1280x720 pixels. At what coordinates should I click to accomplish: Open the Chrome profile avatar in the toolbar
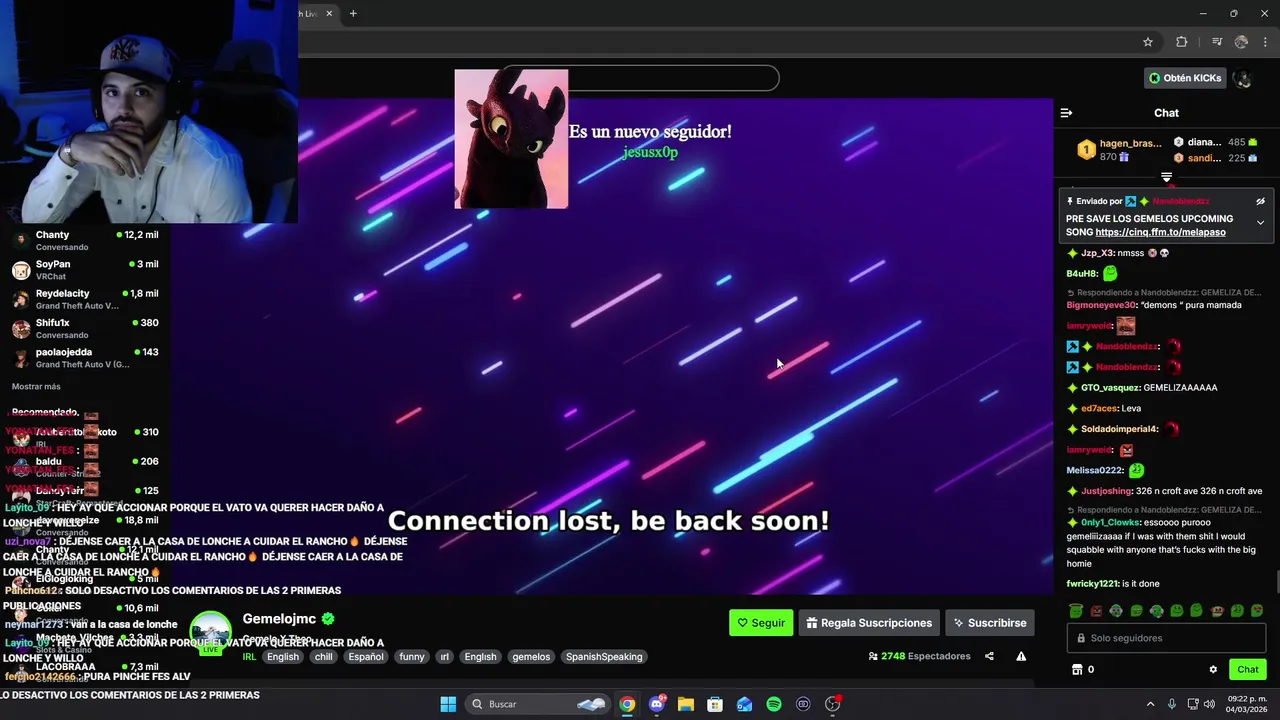[1241, 42]
